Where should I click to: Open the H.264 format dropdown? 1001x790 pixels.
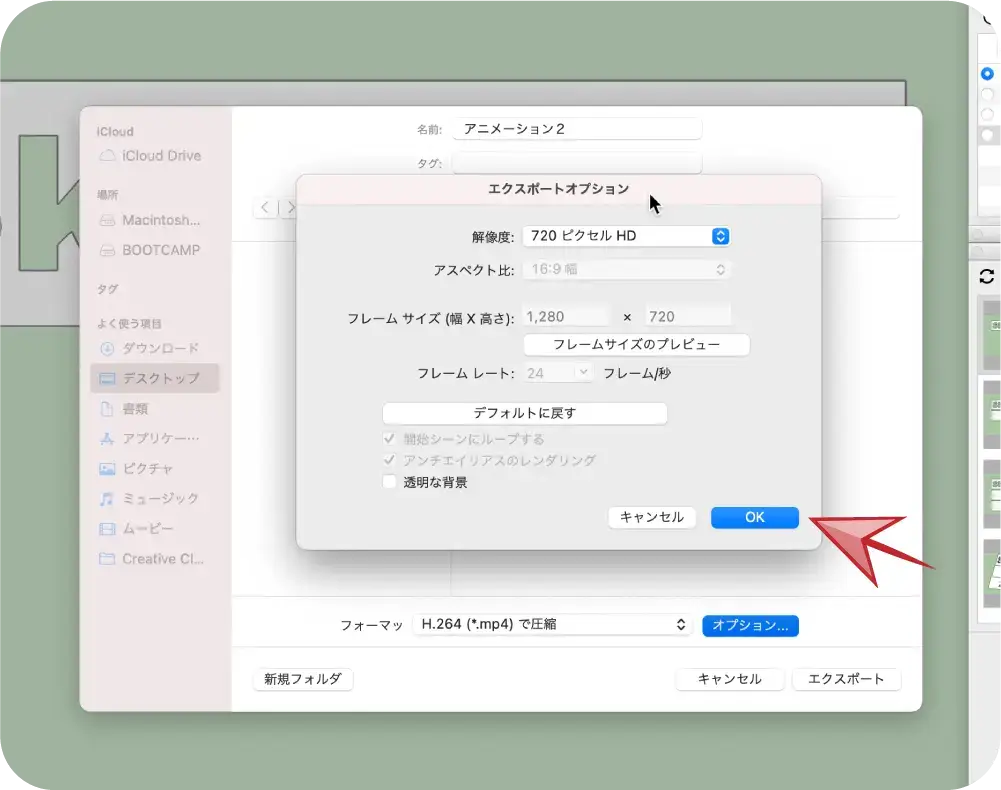(552, 624)
